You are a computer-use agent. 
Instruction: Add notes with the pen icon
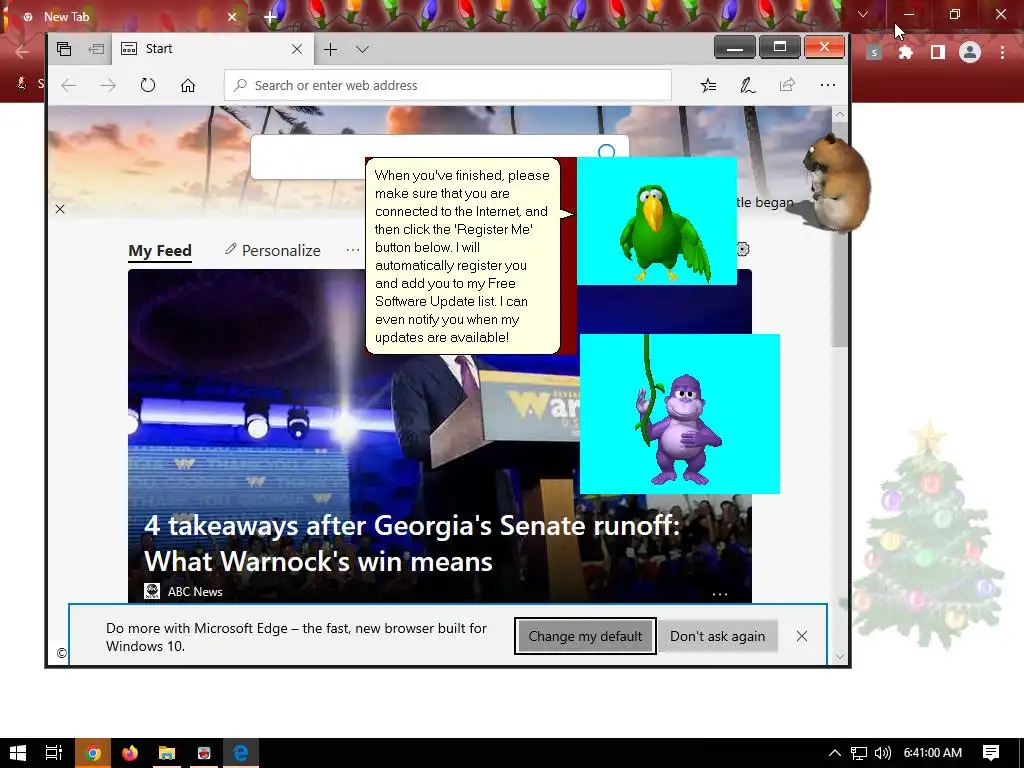(x=748, y=86)
